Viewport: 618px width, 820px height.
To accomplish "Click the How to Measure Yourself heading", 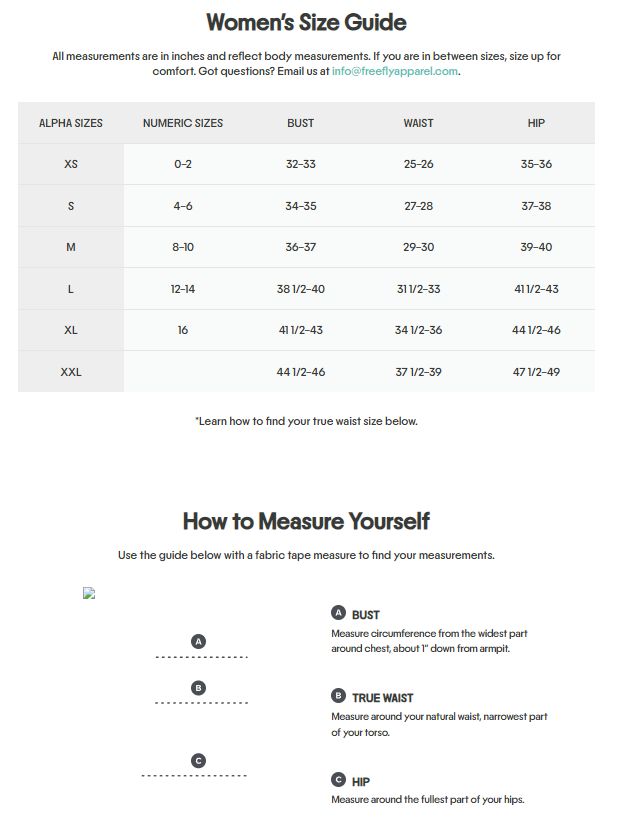I will click(x=306, y=521).
